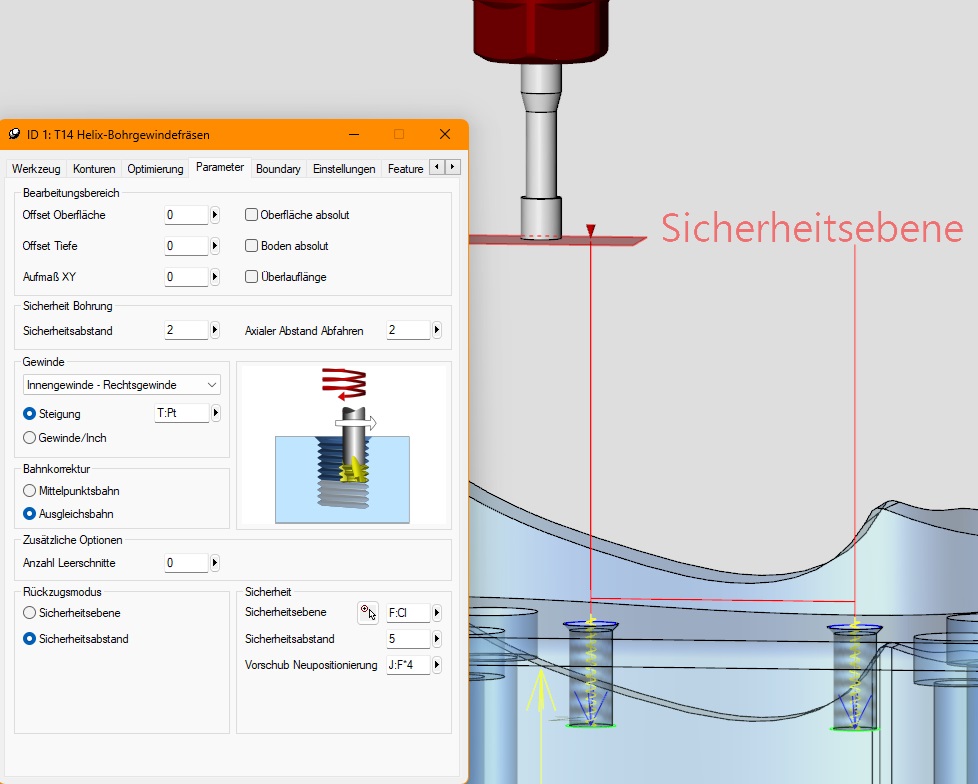Image resolution: width=978 pixels, height=784 pixels.
Task: Enable Boden absolut checkbox
Action: (251, 246)
